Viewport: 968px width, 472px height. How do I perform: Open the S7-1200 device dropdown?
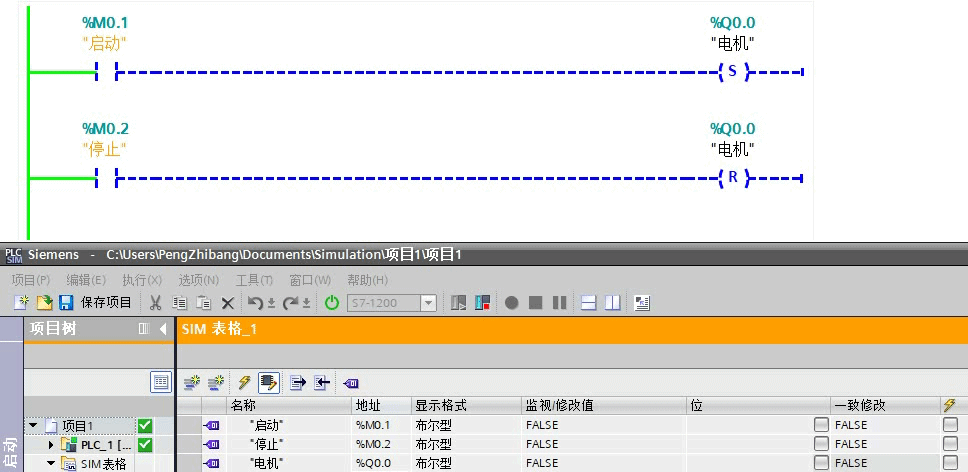(x=428, y=303)
